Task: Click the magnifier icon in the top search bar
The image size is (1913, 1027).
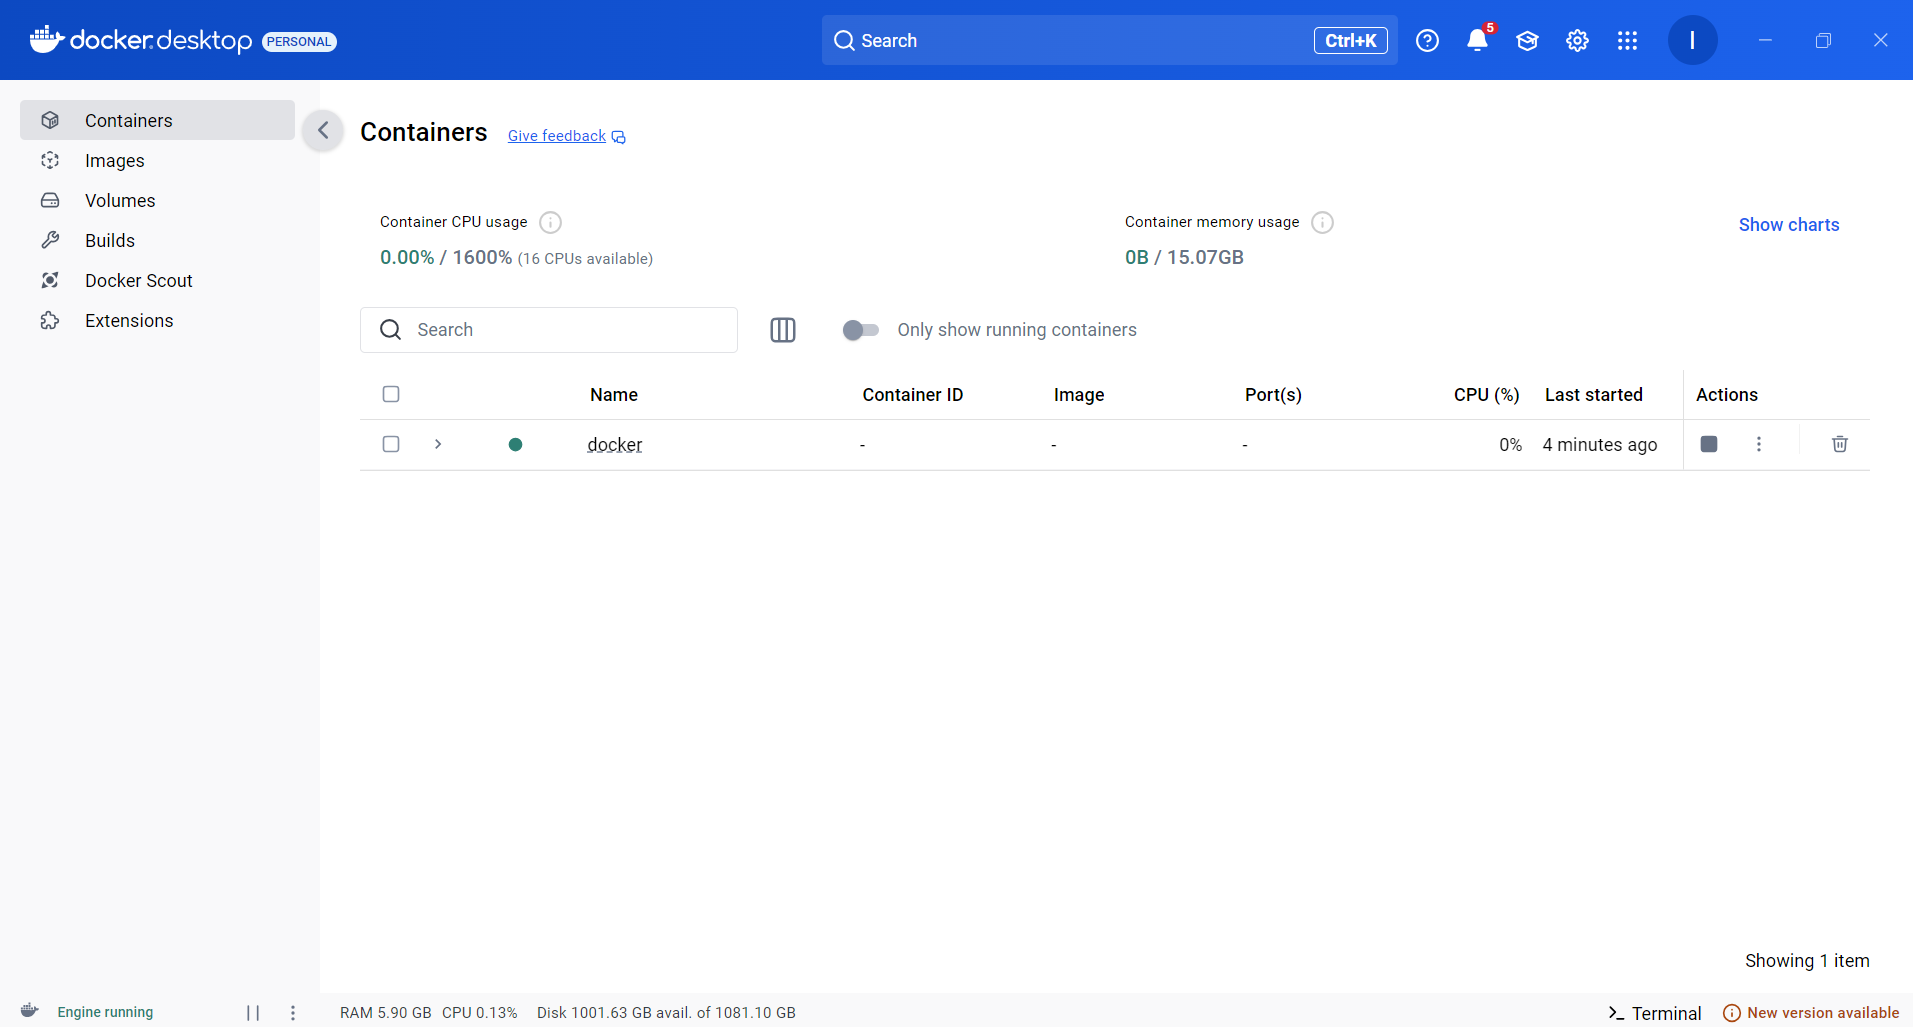Action: 845,40
